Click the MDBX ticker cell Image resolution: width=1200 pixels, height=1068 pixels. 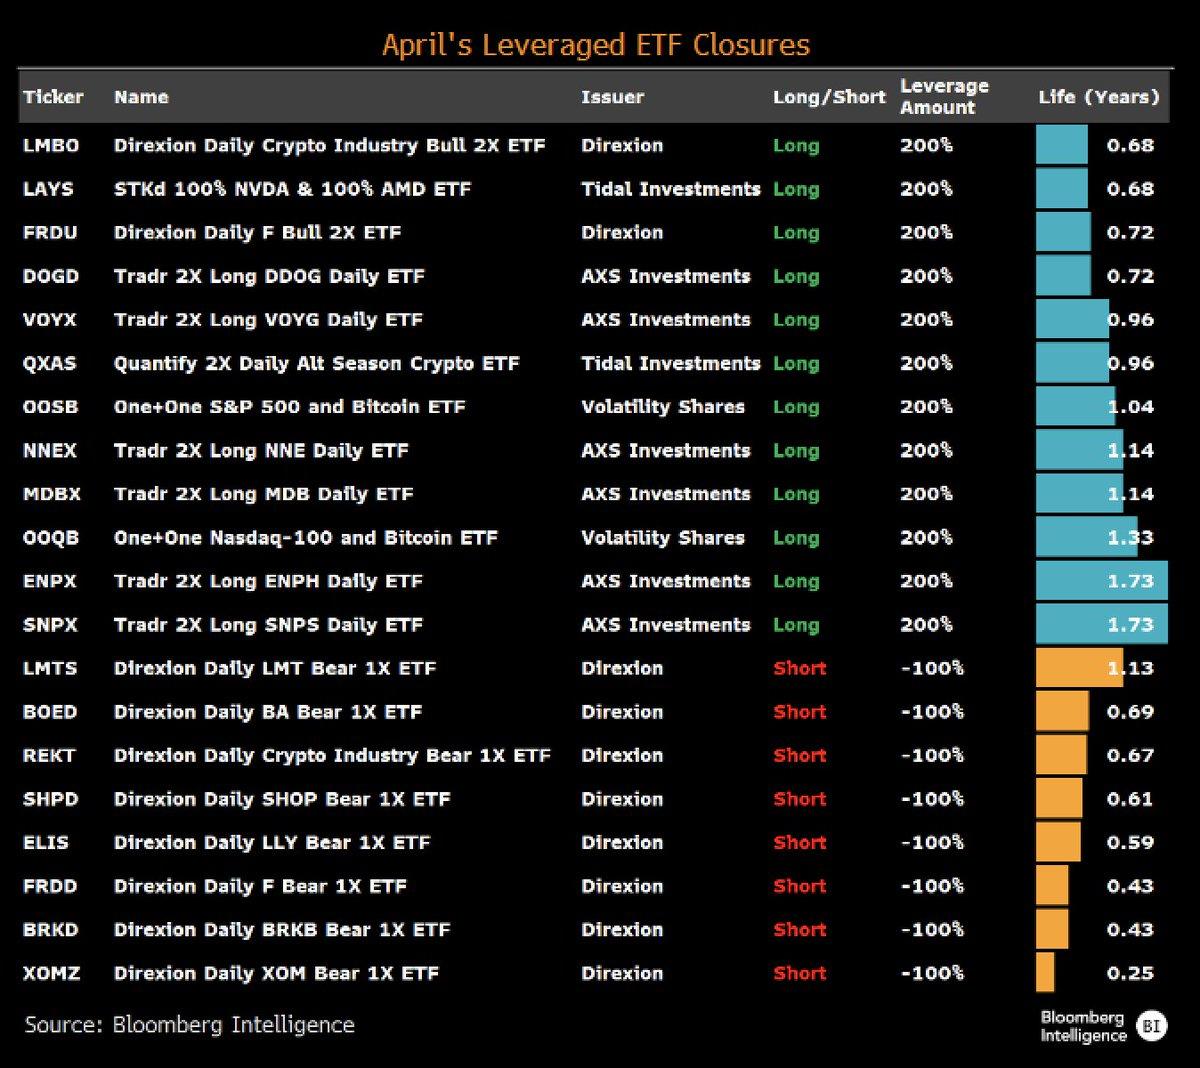[52, 494]
